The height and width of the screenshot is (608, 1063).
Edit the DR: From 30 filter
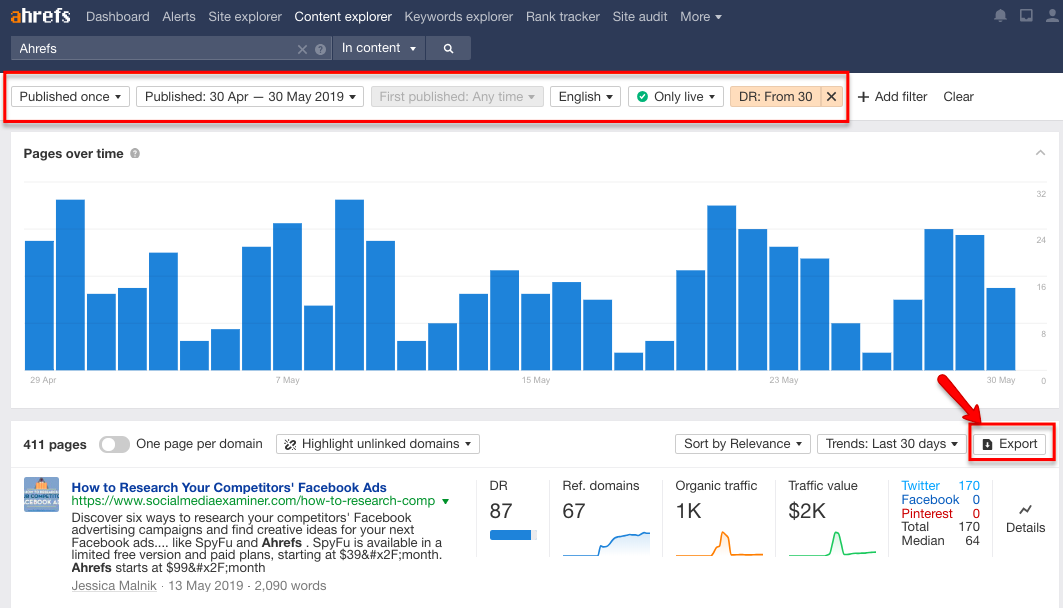click(x=775, y=97)
